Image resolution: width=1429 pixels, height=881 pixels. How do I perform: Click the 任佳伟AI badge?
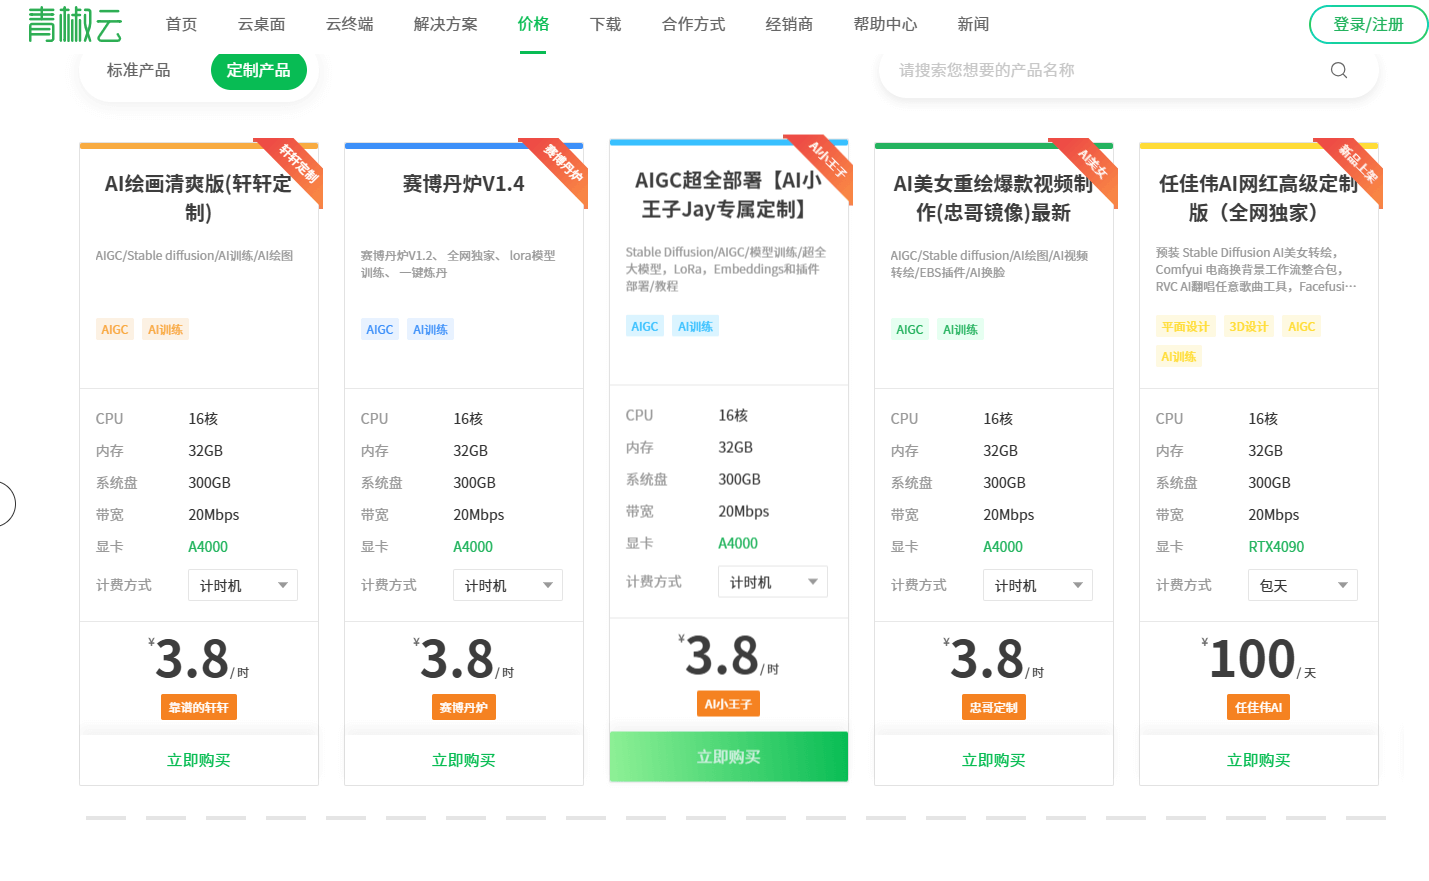[x=1259, y=707]
